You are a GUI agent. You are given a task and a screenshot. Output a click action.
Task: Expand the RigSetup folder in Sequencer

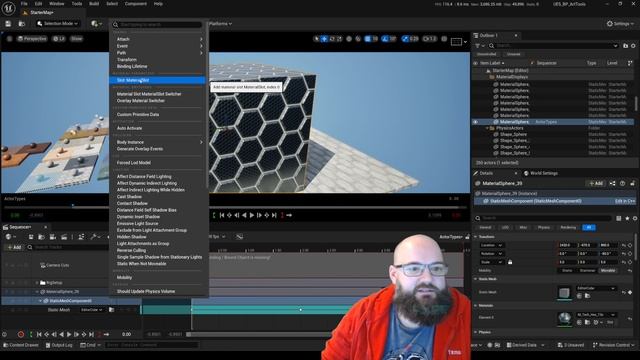[x=38, y=282]
